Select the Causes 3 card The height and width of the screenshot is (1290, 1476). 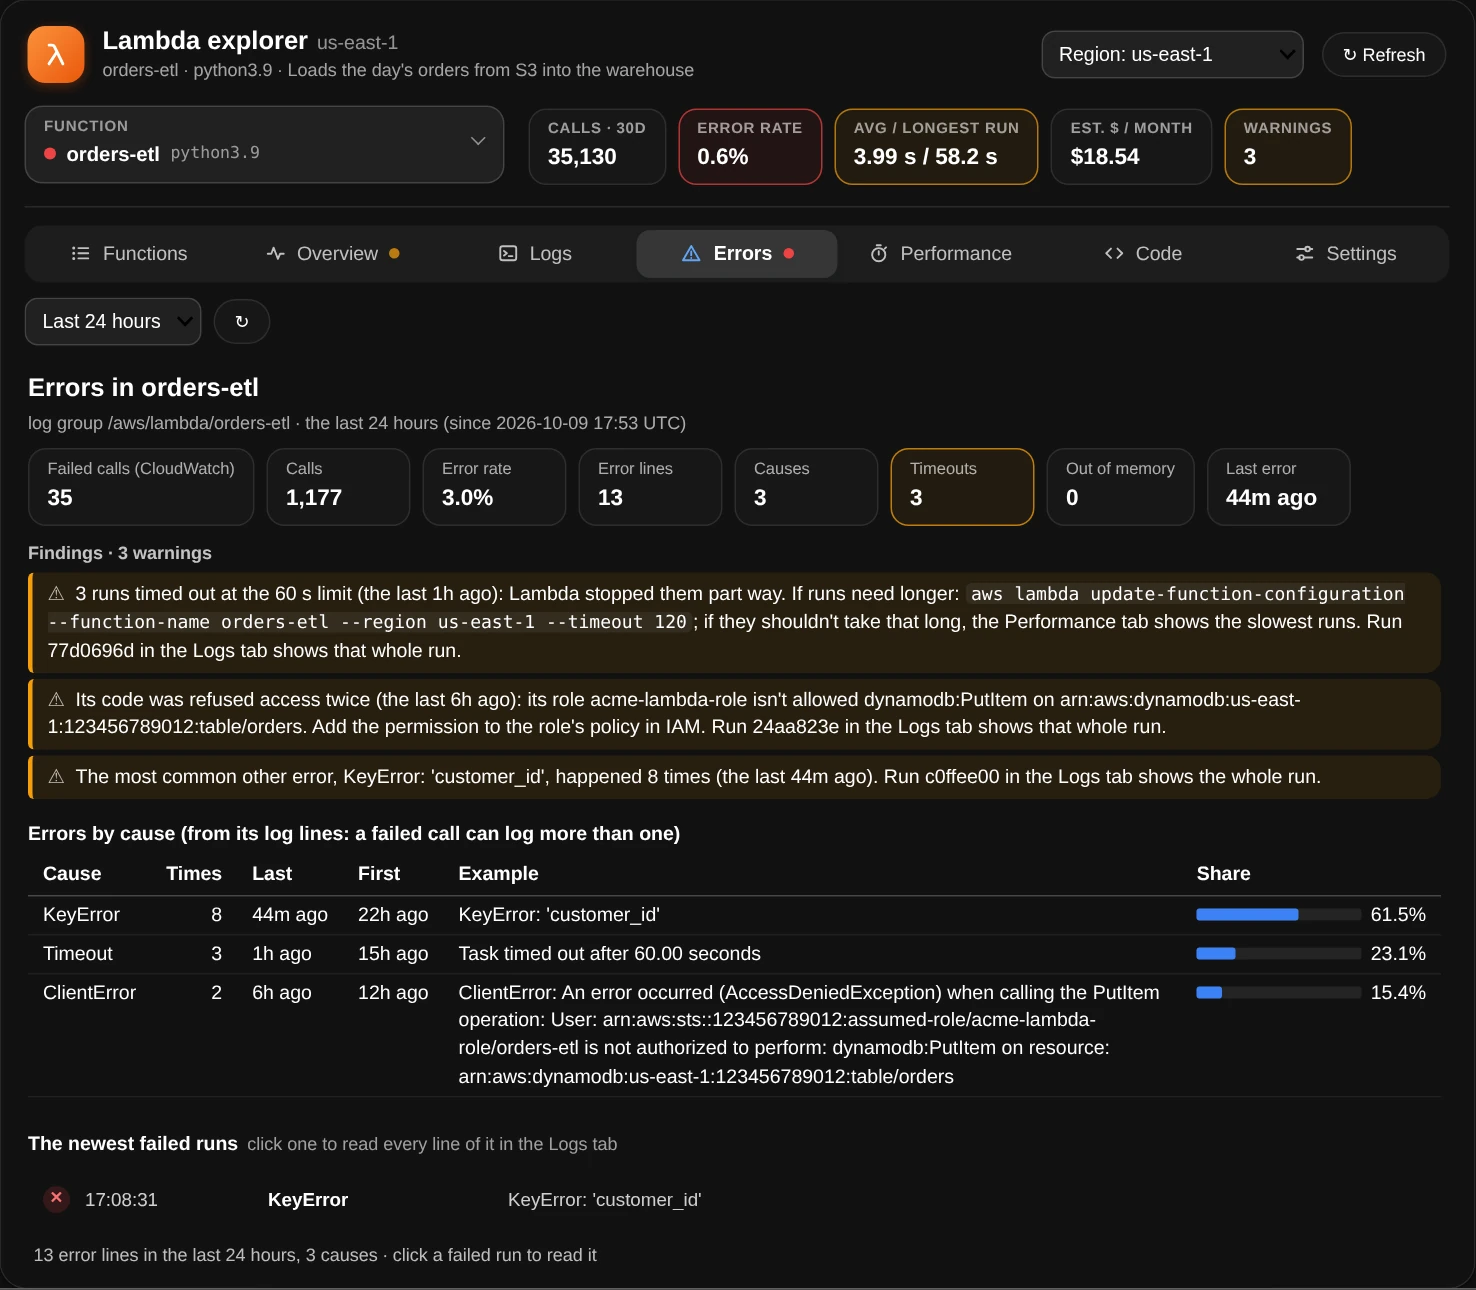click(806, 487)
